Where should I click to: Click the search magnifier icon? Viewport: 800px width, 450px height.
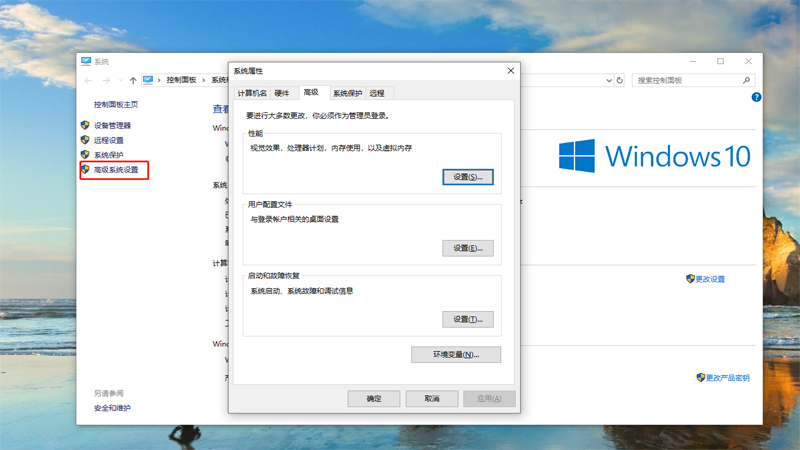point(746,81)
